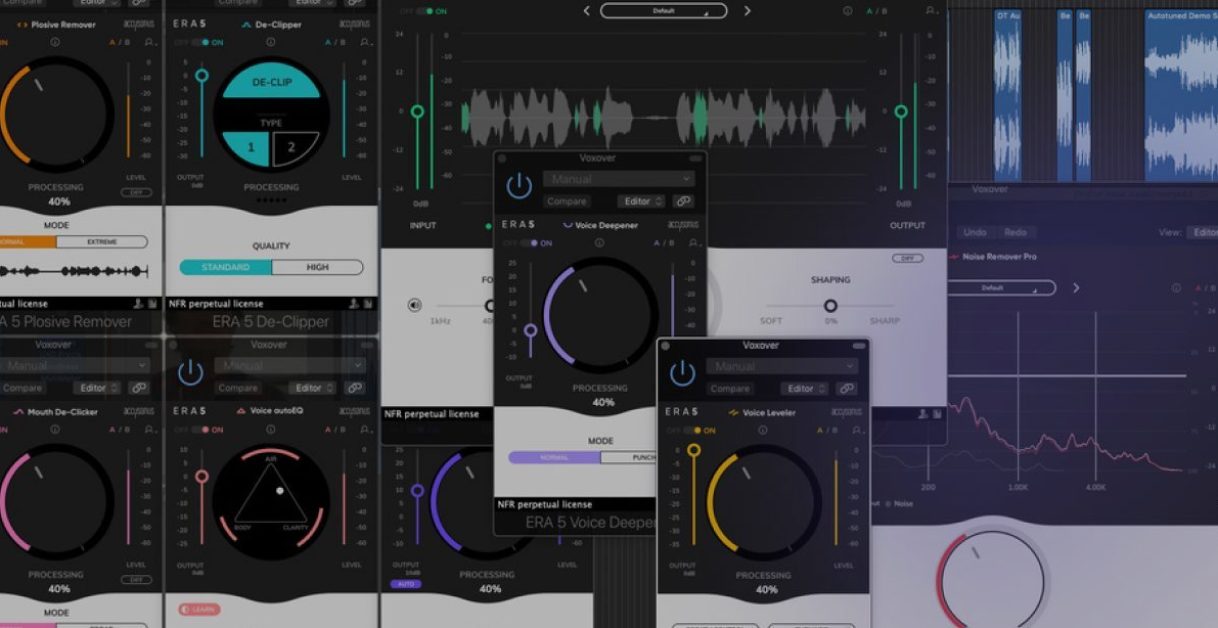Go to next preset with right chevron
Screen dimensions: 1218x628
pyautogui.click(x=747, y=11)
